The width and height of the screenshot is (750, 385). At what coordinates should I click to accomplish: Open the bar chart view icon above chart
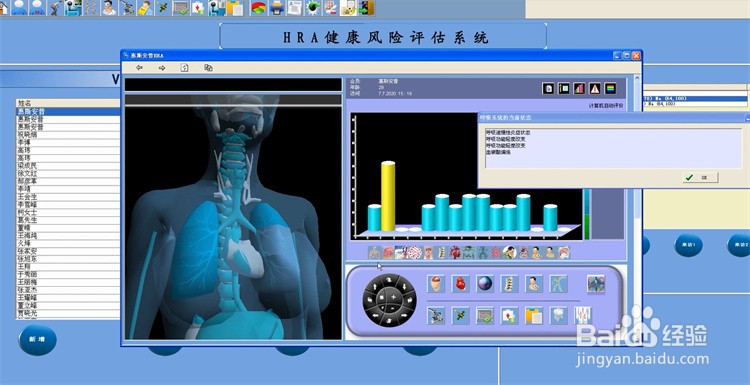click(x=579, y=88)
